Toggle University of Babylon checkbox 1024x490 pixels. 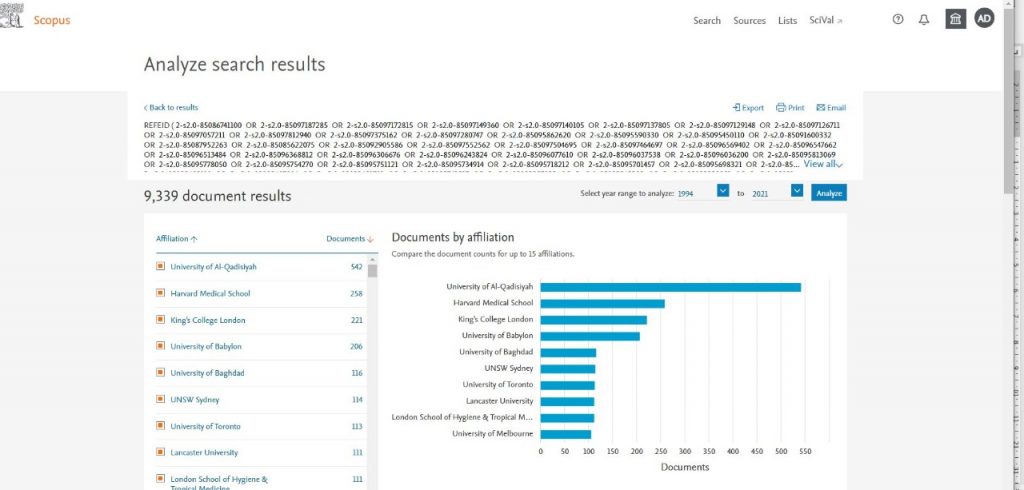point(160,346)
